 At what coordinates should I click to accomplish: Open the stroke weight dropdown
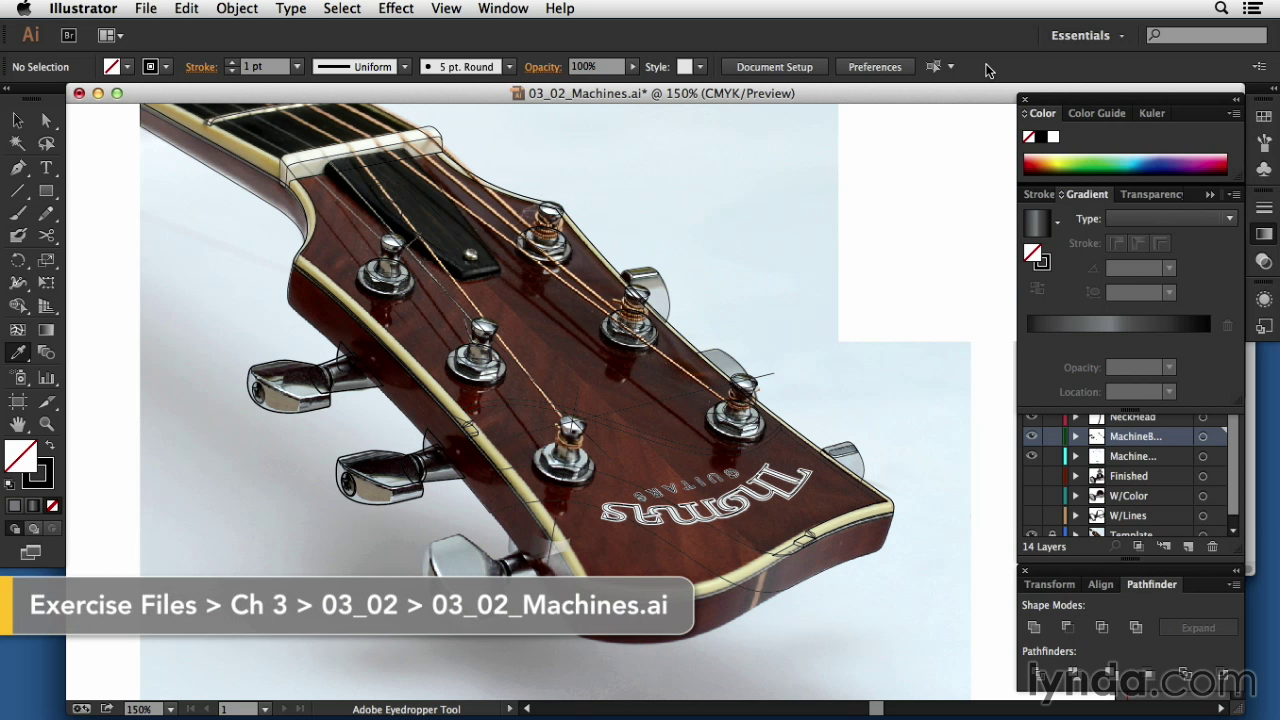(297, 67)
